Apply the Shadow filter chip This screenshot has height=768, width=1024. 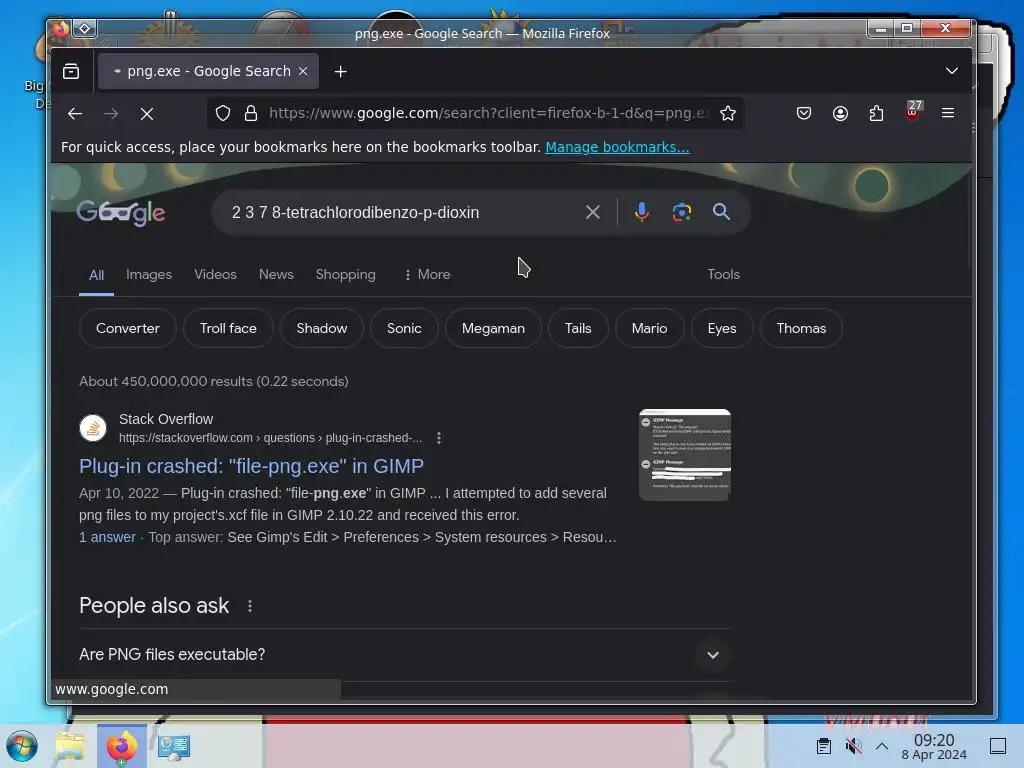pyautogui.click(x=321, y=328)
